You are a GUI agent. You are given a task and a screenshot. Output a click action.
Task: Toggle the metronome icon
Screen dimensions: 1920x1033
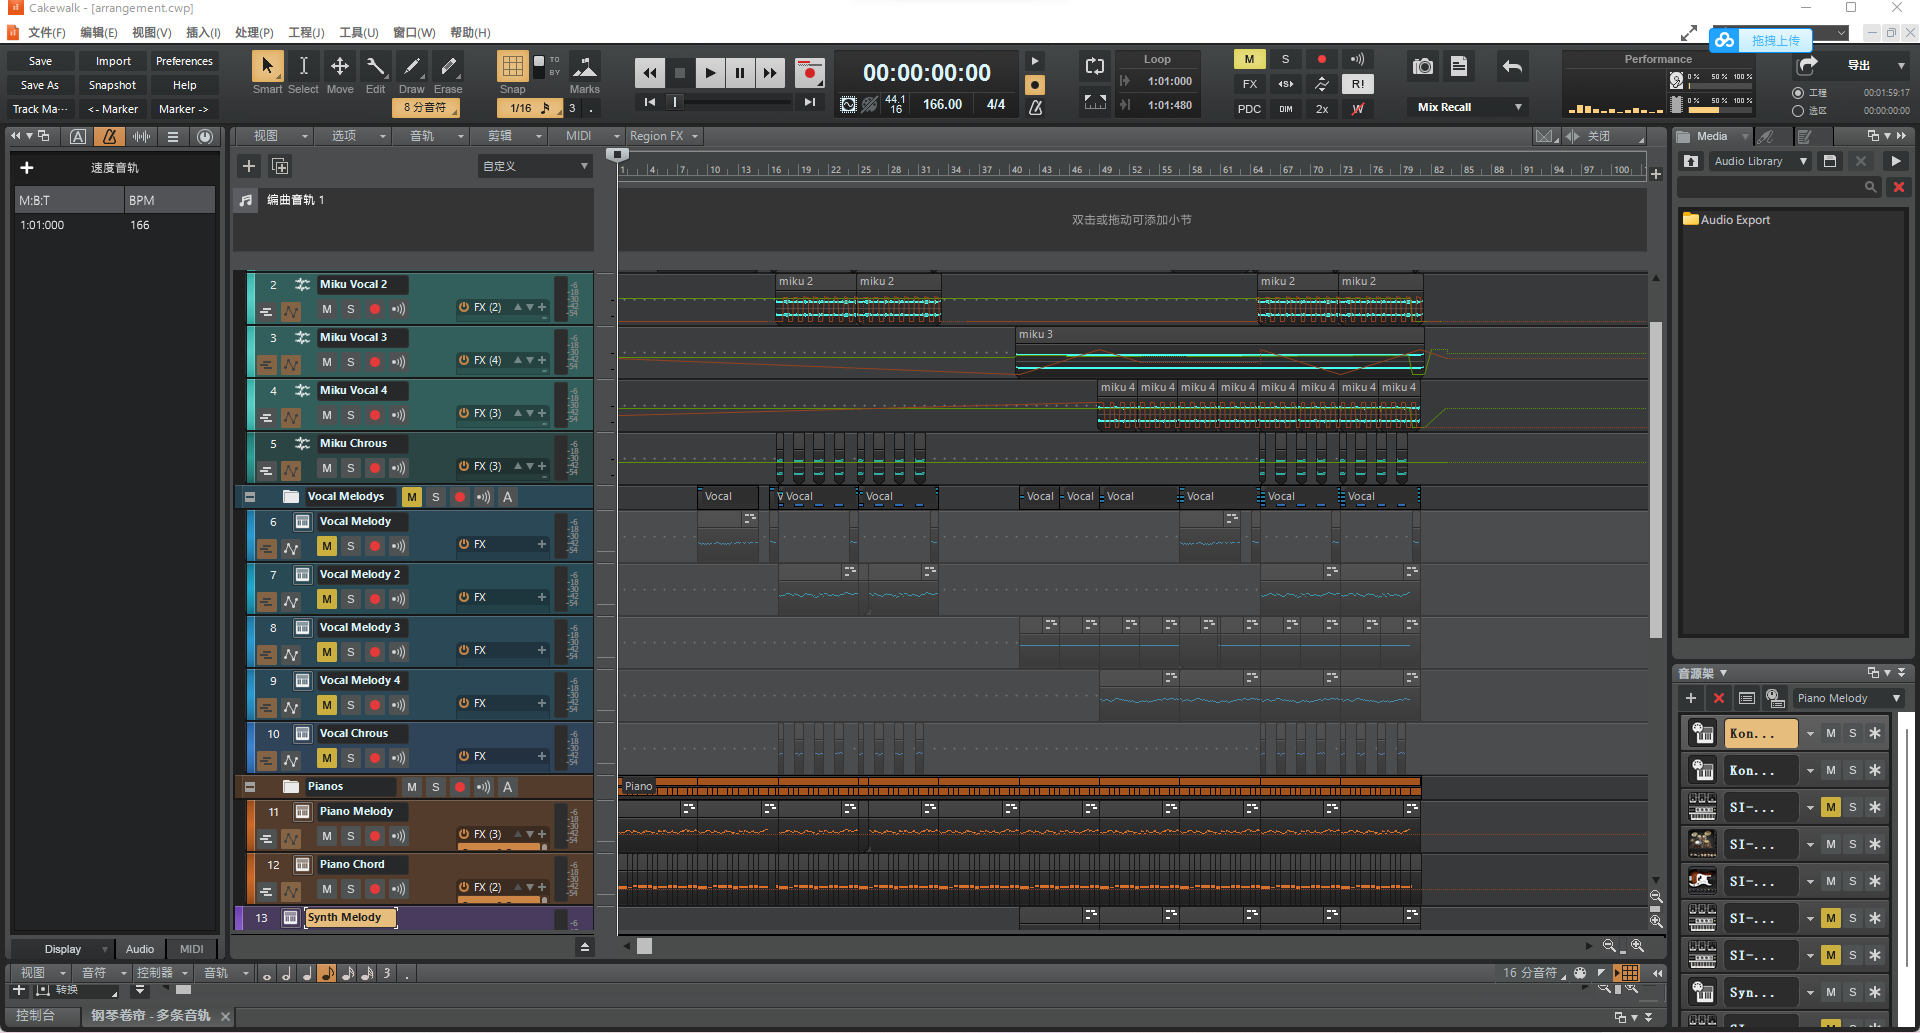pos(1036,107)
